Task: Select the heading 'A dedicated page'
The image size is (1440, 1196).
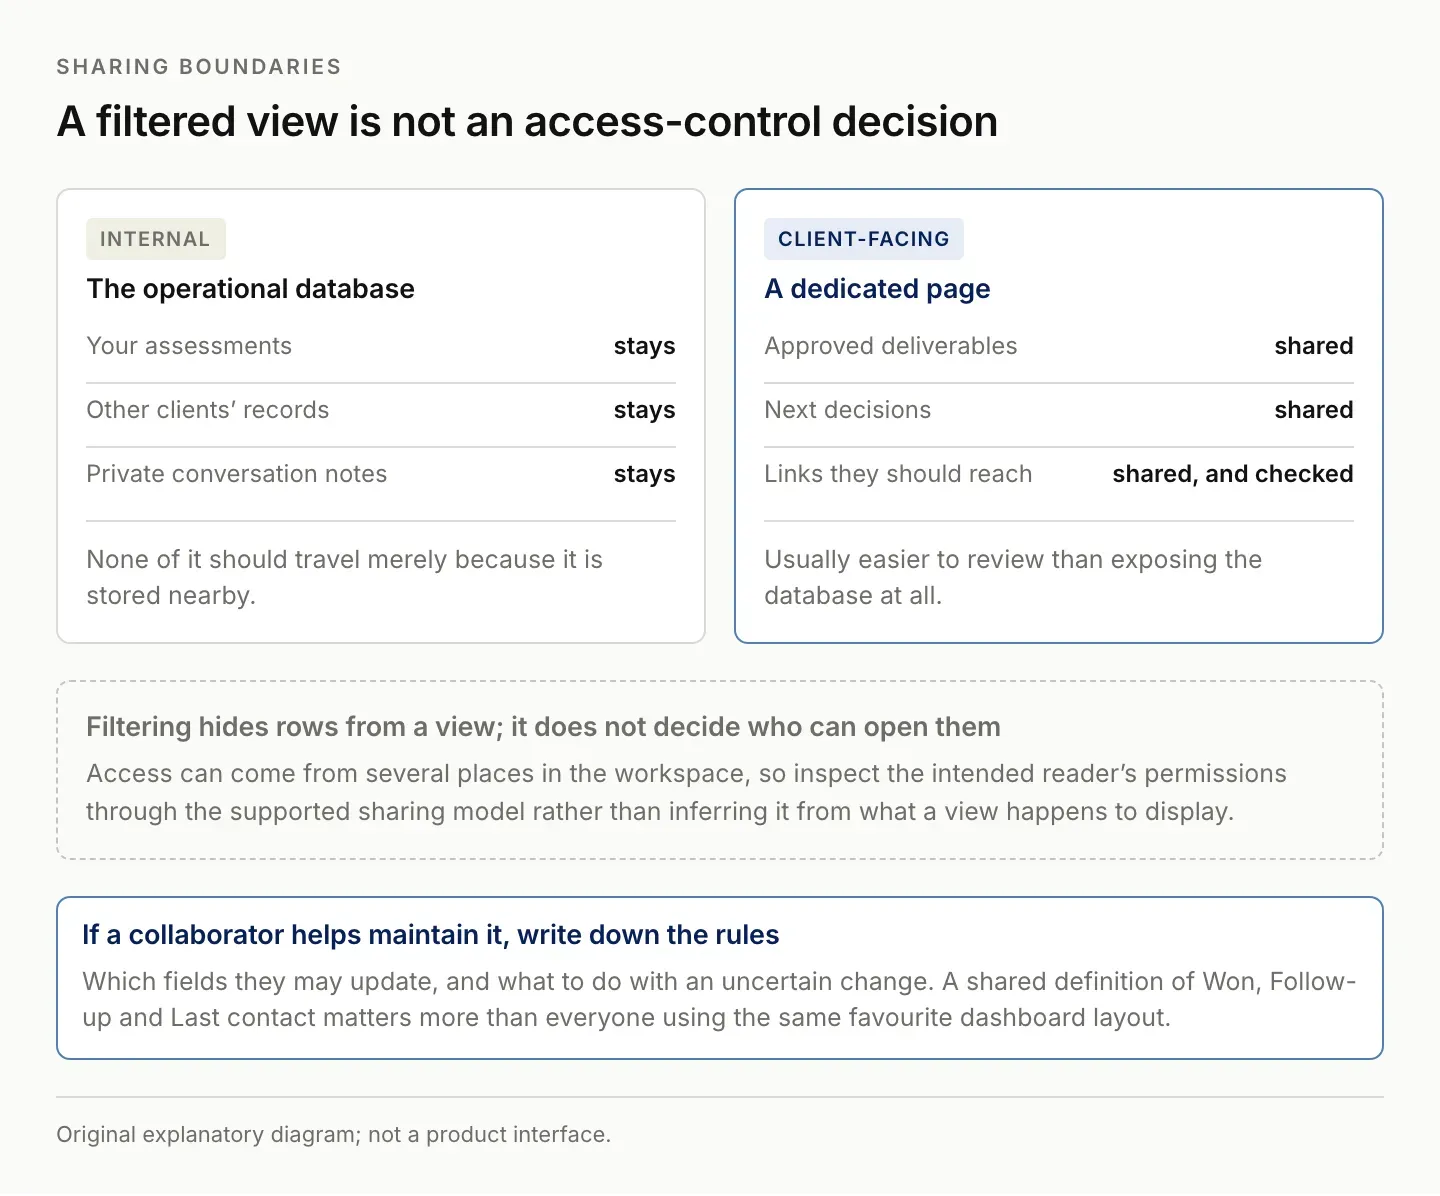Action: tap(877, 289)
